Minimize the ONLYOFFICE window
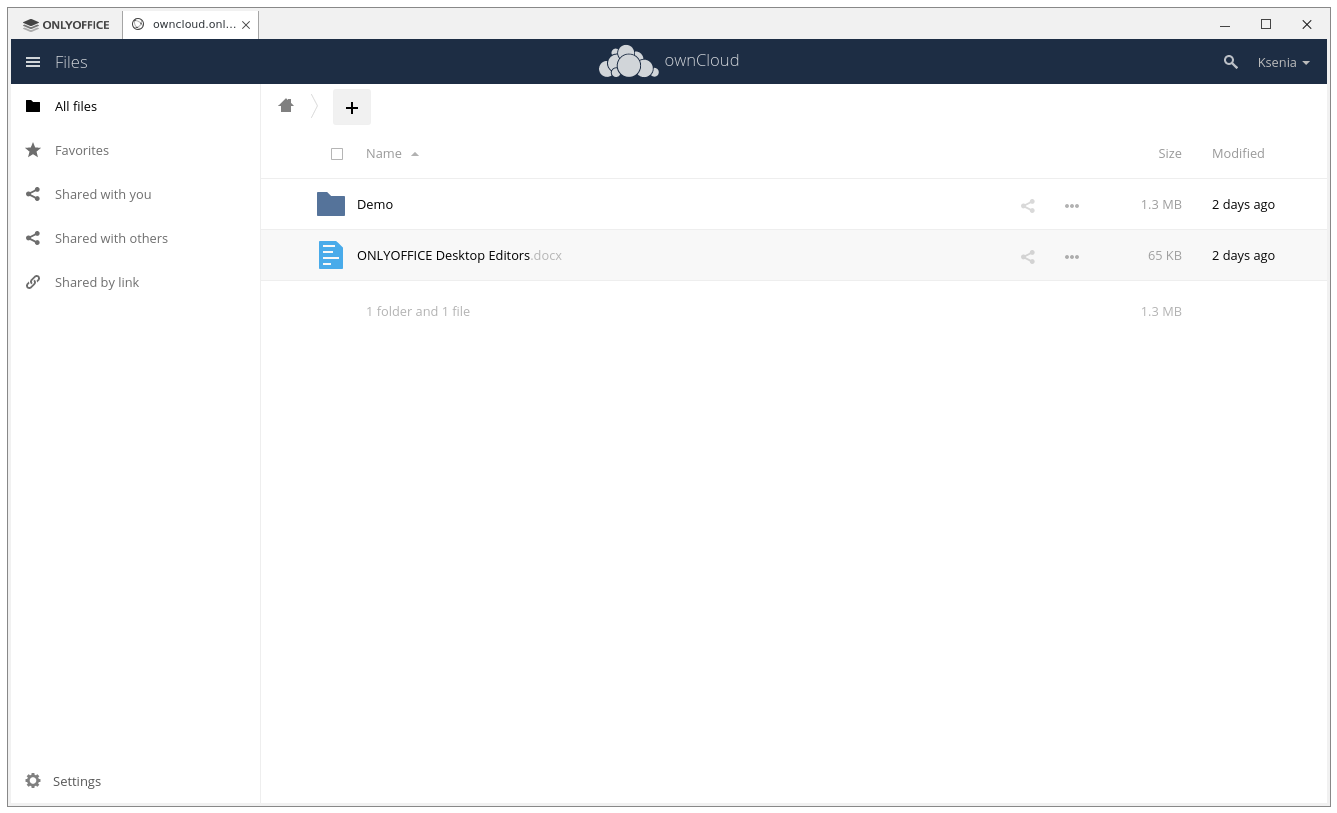The height and width of the screenshot is (813, 1337). 1225,25
